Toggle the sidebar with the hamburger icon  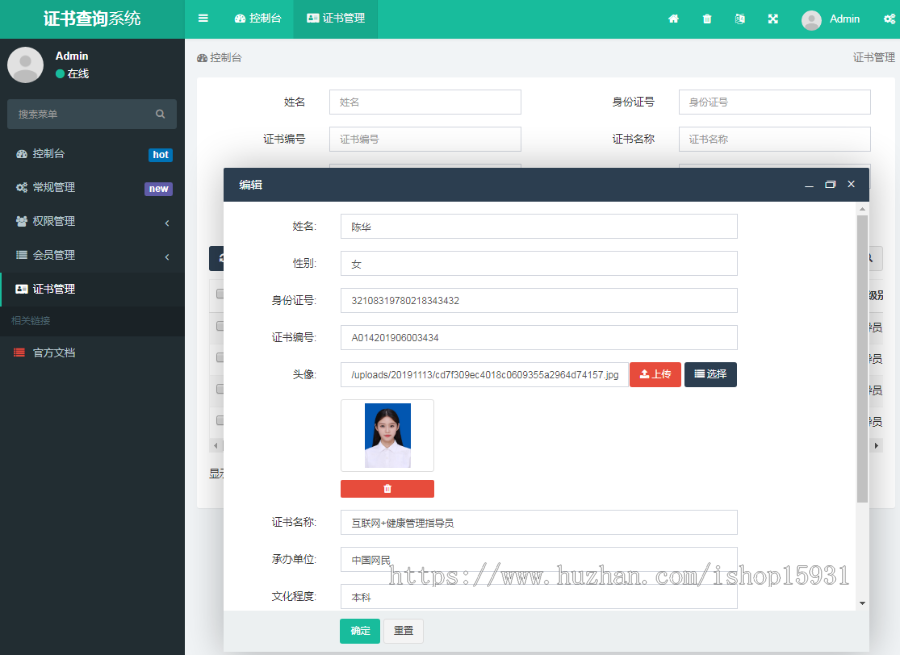coord(203,18)
